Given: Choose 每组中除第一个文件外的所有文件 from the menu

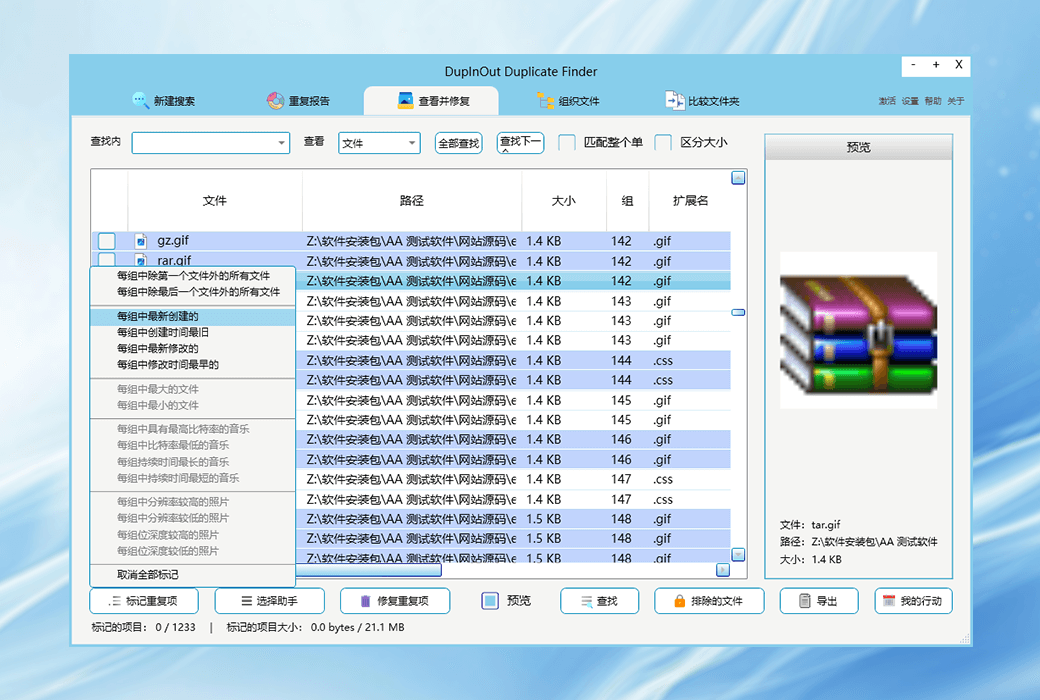Looking at the screenshot, I should 193,275.
